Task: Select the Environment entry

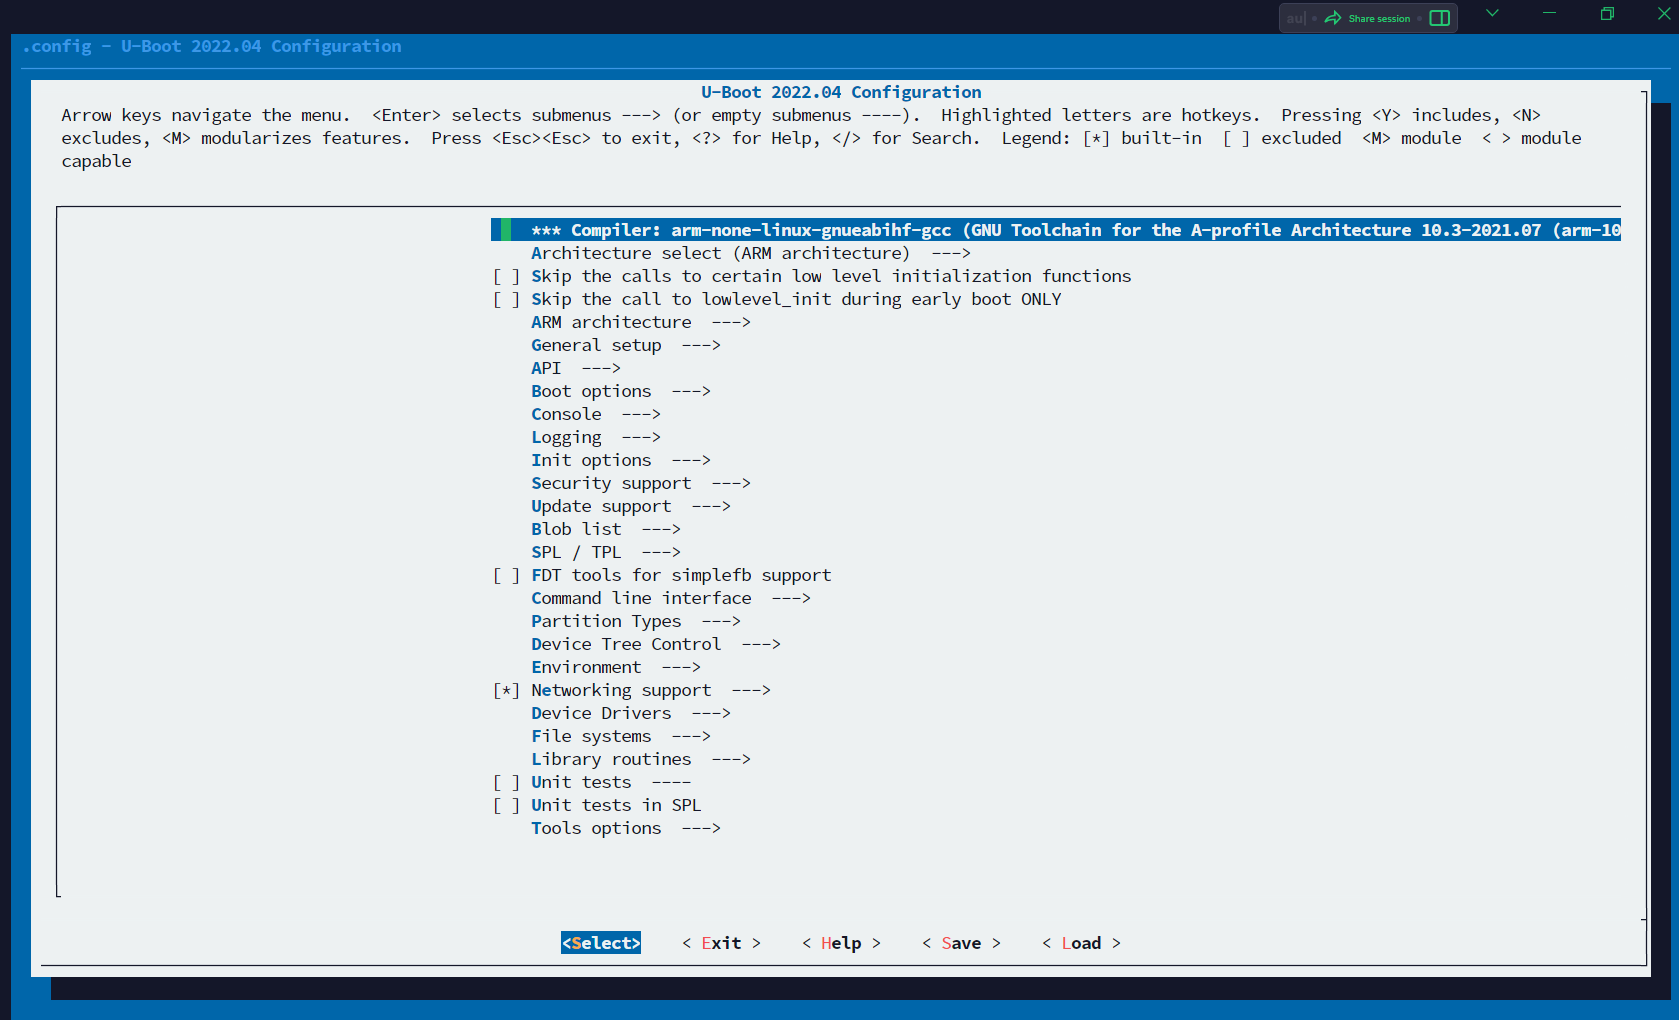Action: 615,668
